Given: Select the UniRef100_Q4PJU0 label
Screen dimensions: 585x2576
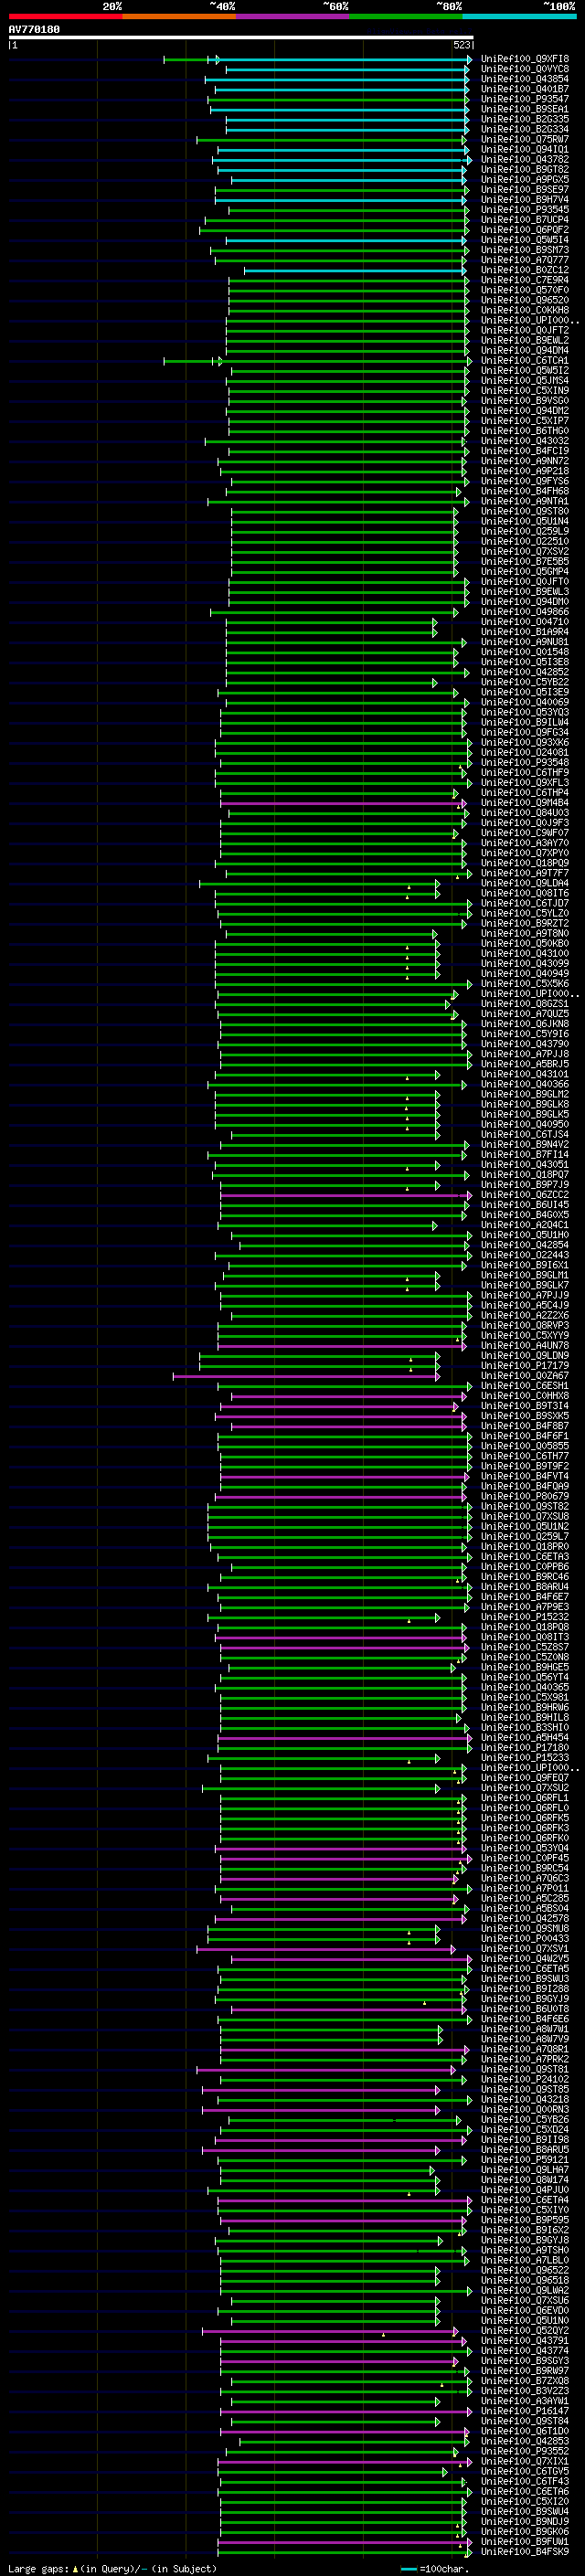Looking at the screenshot, I should [x=524, y=2189].
